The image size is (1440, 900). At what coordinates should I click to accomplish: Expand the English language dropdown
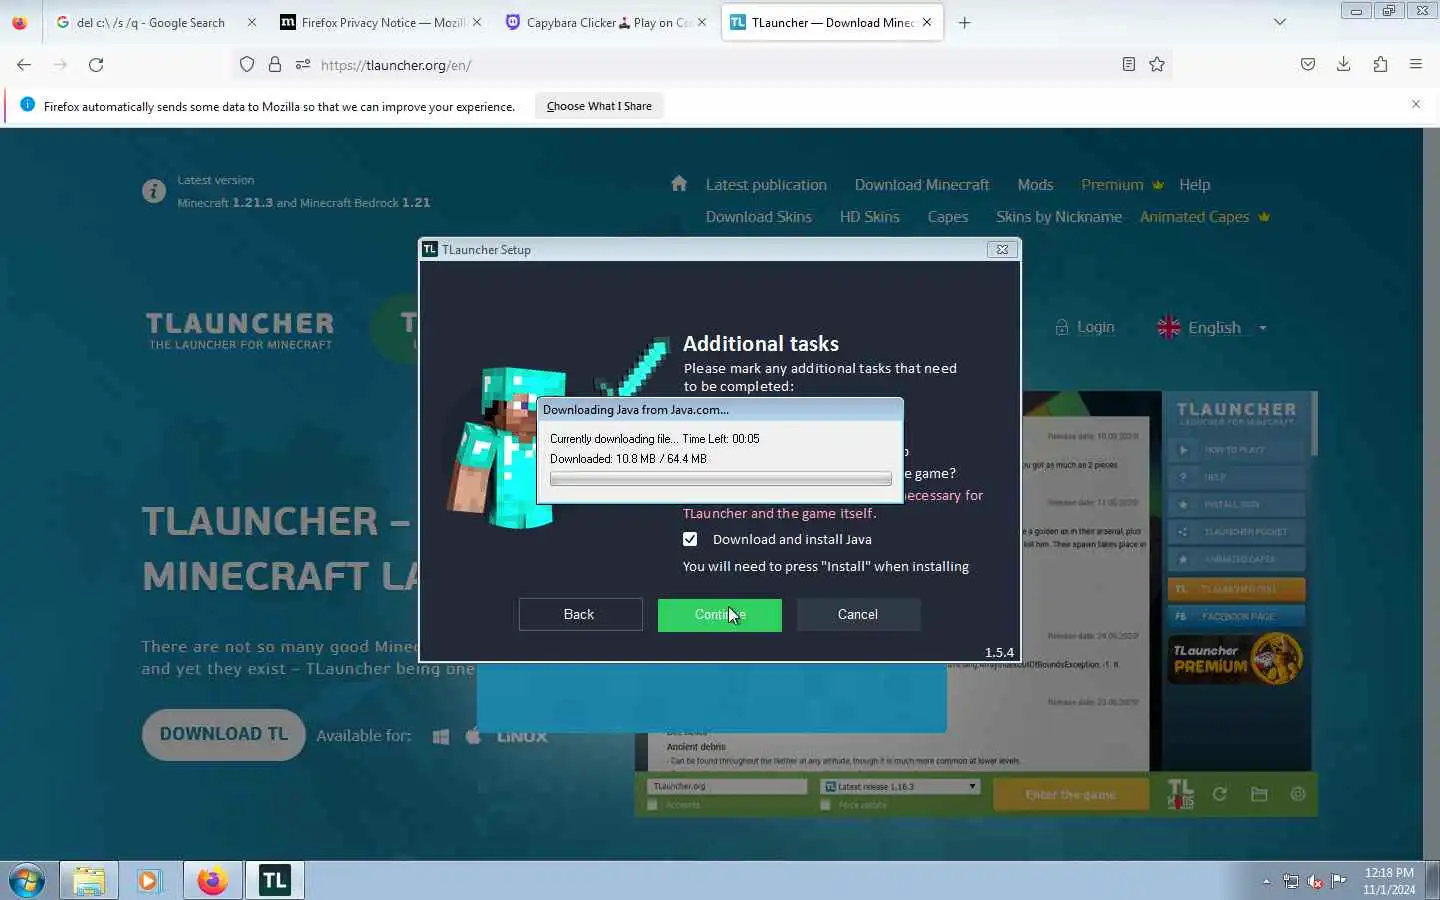coord(1212,328)
